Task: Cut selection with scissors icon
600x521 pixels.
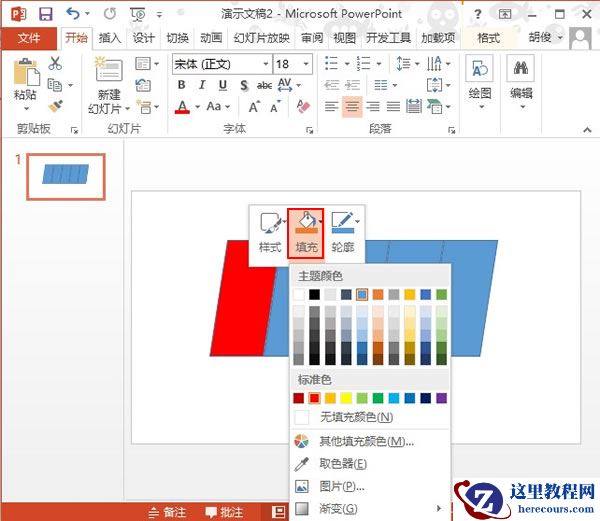Action: click(55, 63)
